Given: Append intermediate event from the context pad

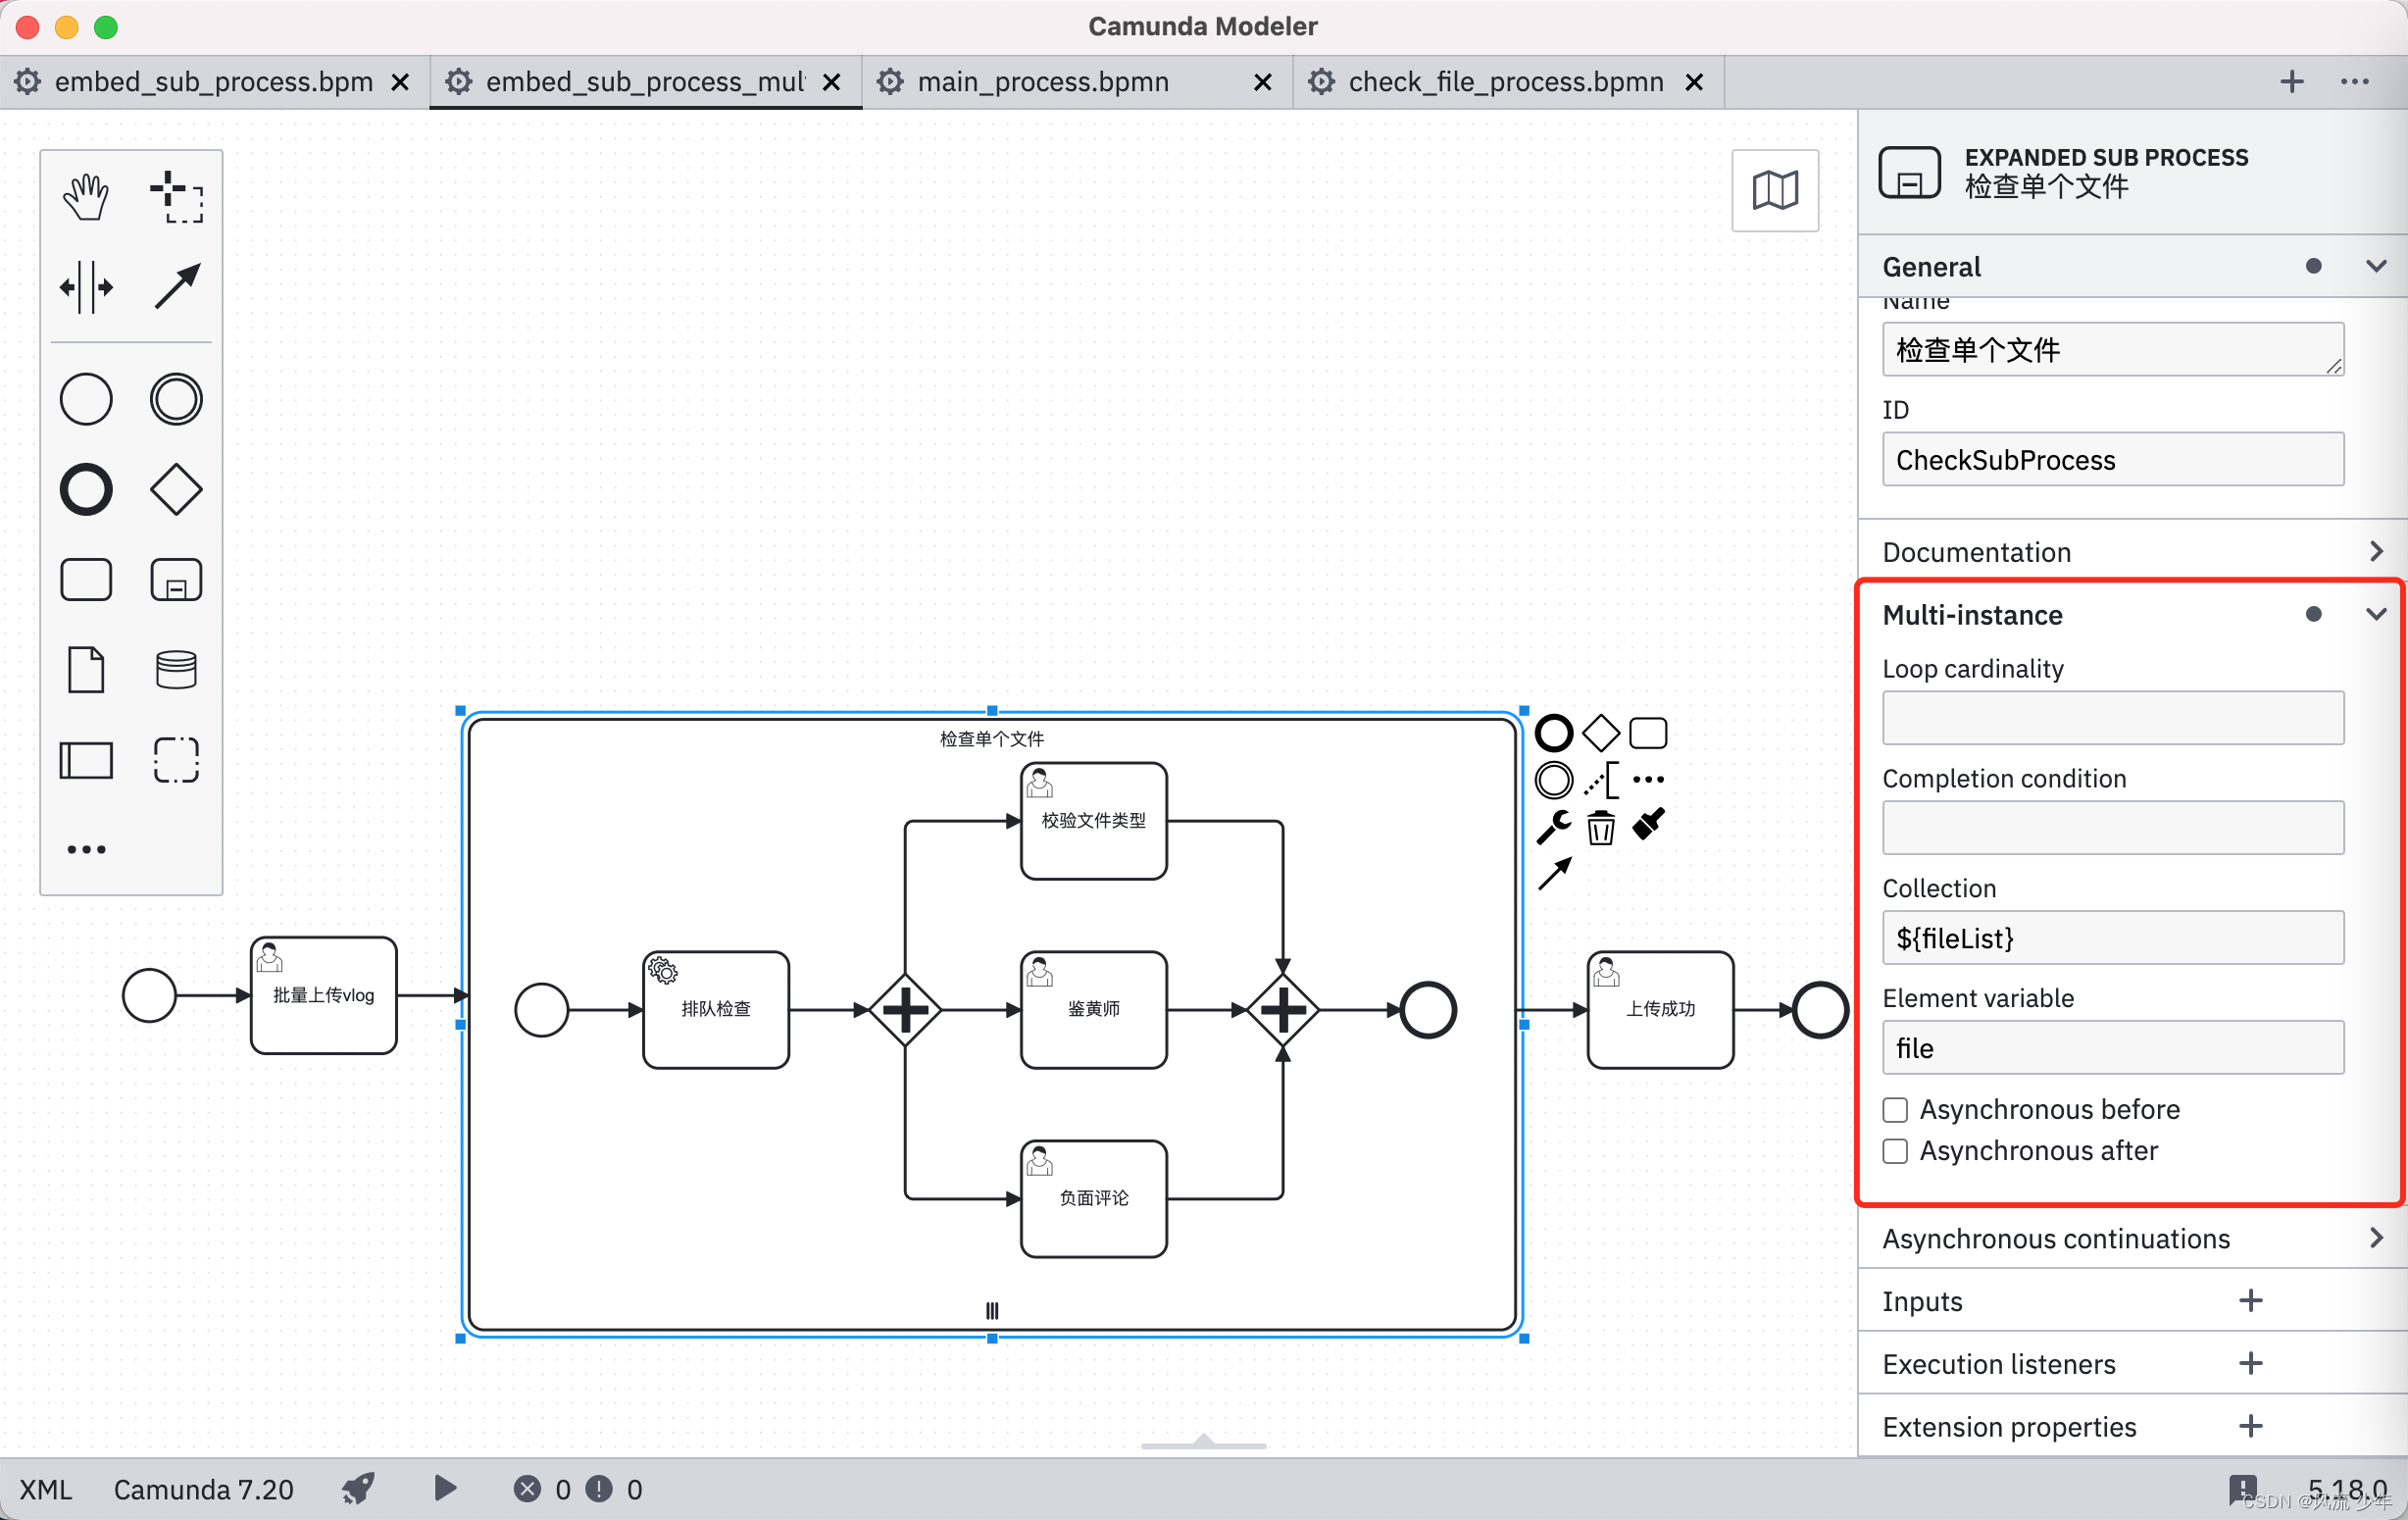Looking at the screenshot, I should pyautogui.click(x=1553, y=780).
